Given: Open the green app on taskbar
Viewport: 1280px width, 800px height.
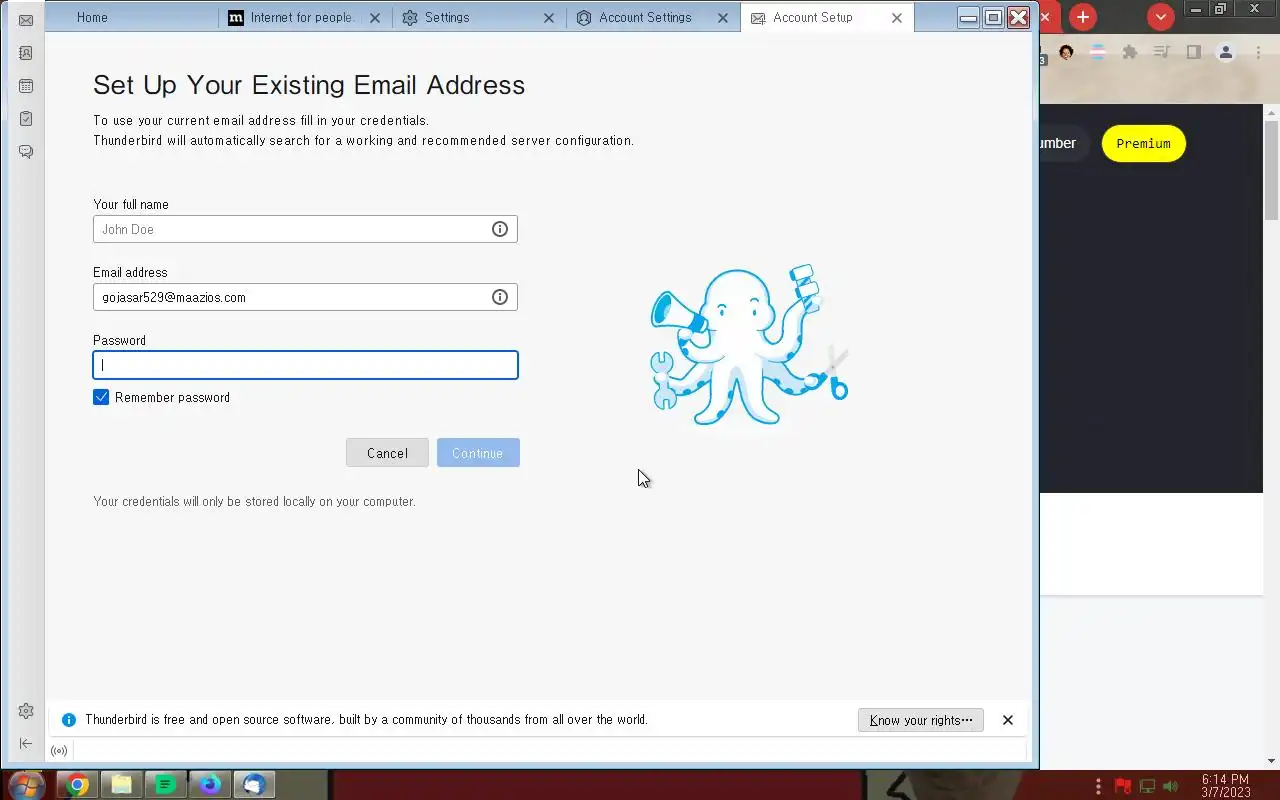Looking at the screenshot, I should (x=166, y=785).
